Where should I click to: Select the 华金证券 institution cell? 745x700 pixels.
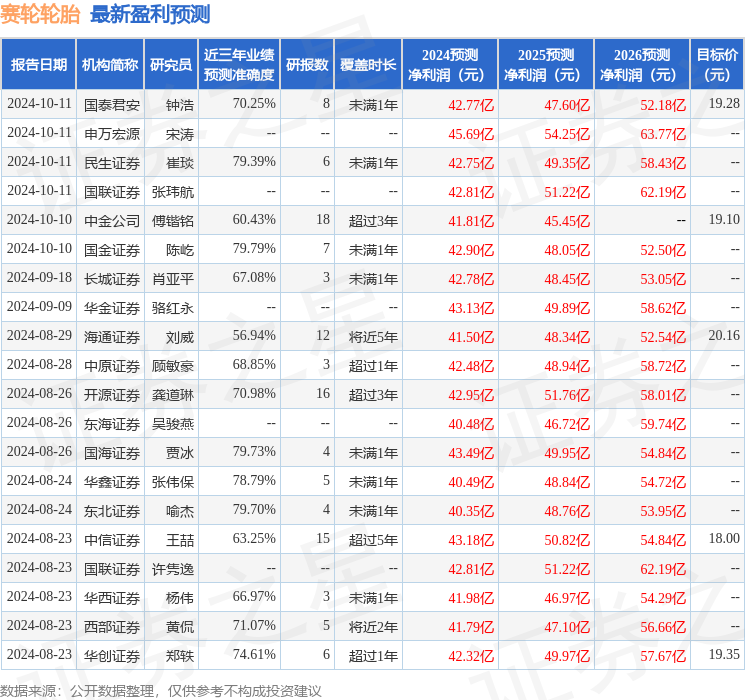coord(112,308)
